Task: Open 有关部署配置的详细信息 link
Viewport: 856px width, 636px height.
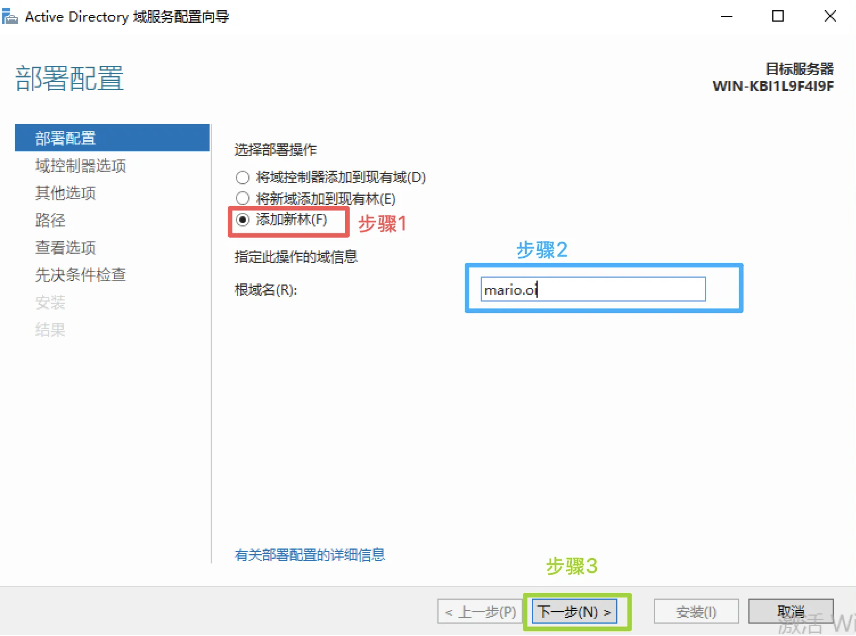Action: [310, 554]
